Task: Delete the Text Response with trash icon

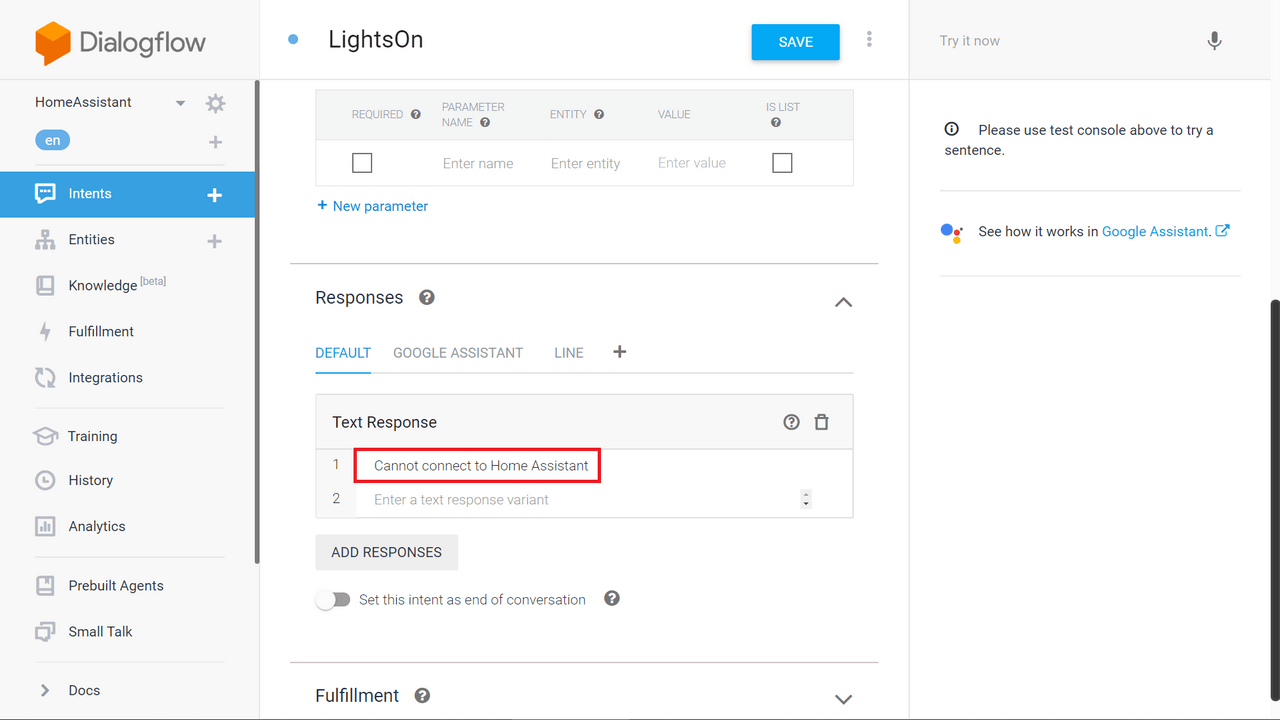Action: 822,422
